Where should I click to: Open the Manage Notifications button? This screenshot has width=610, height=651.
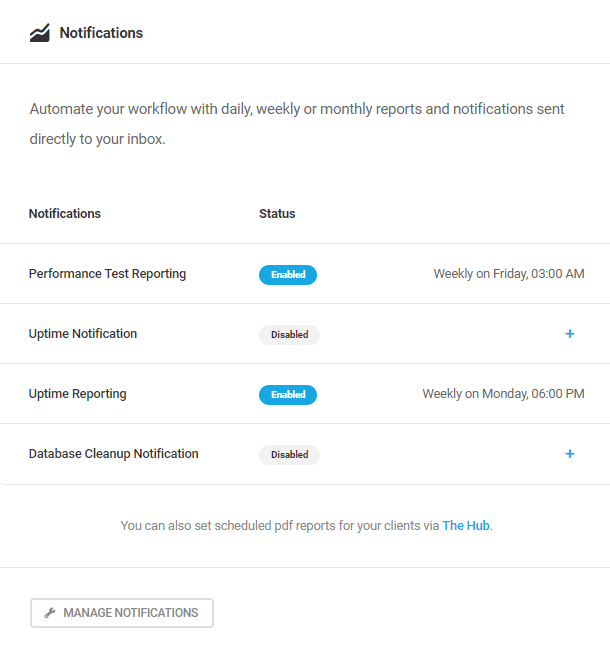tap(122, 613)
